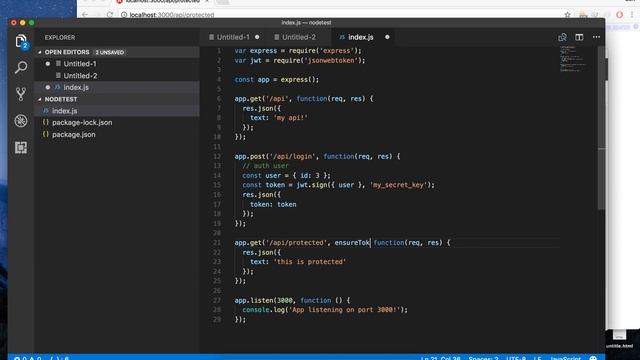Image resolution: width=640 pixels, height=360 pixels.
Task: Click the app.get('/api' route line
Action: coord(303,99)
